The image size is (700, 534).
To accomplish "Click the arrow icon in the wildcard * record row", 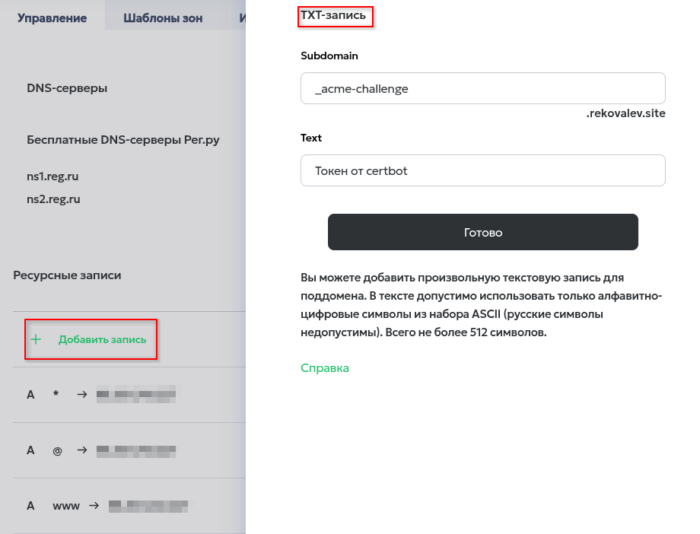I will pos(82,395).
